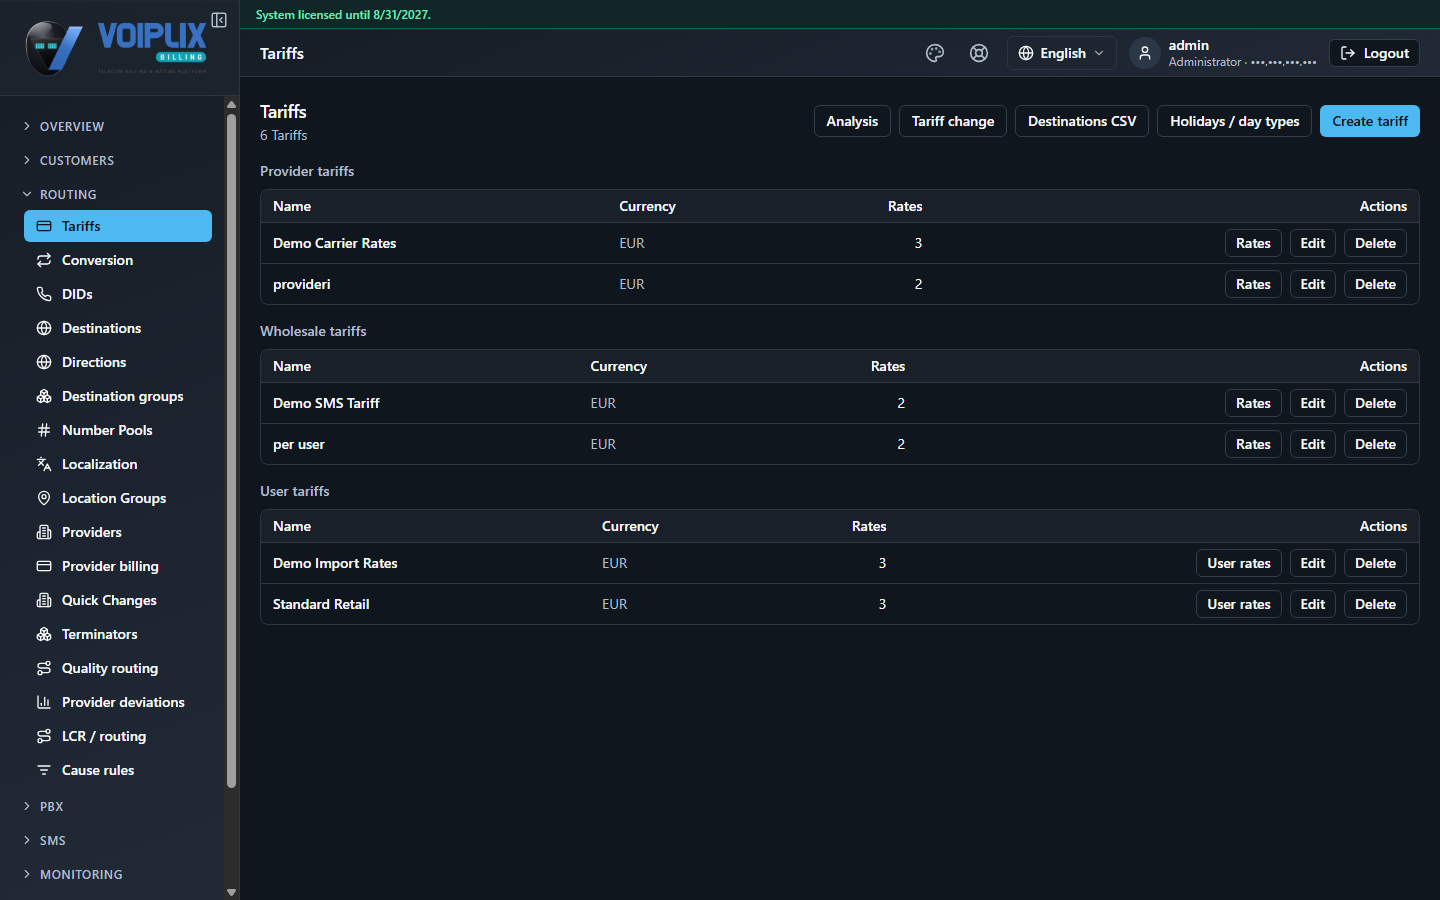
Task: Click the Cause rules filter icon
Action: tap(44, 770)
